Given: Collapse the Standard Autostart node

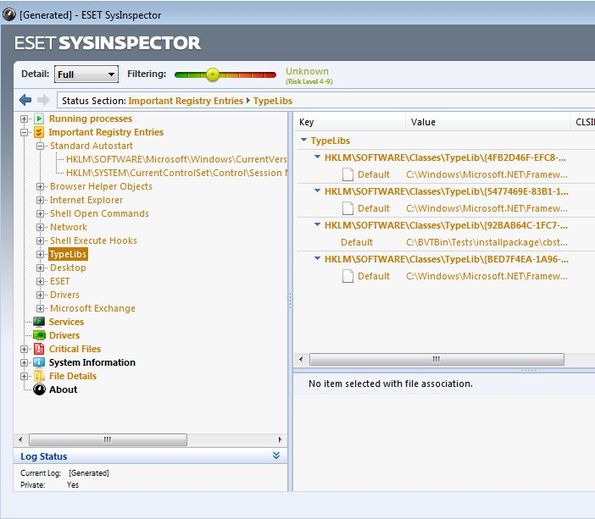Looking at the screenshot, I should [40, 146].
